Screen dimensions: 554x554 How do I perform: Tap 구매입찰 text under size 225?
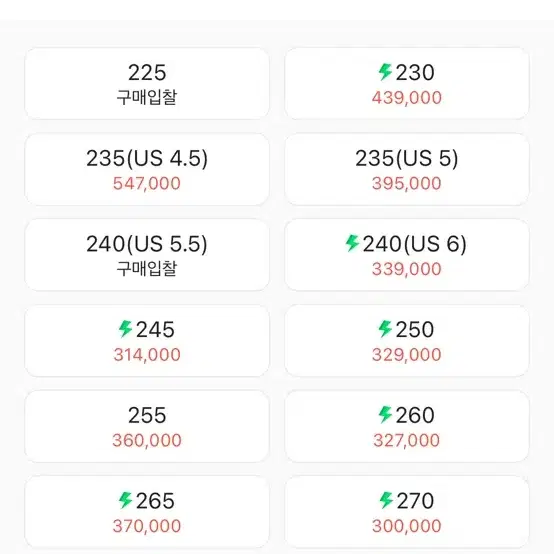147,97
